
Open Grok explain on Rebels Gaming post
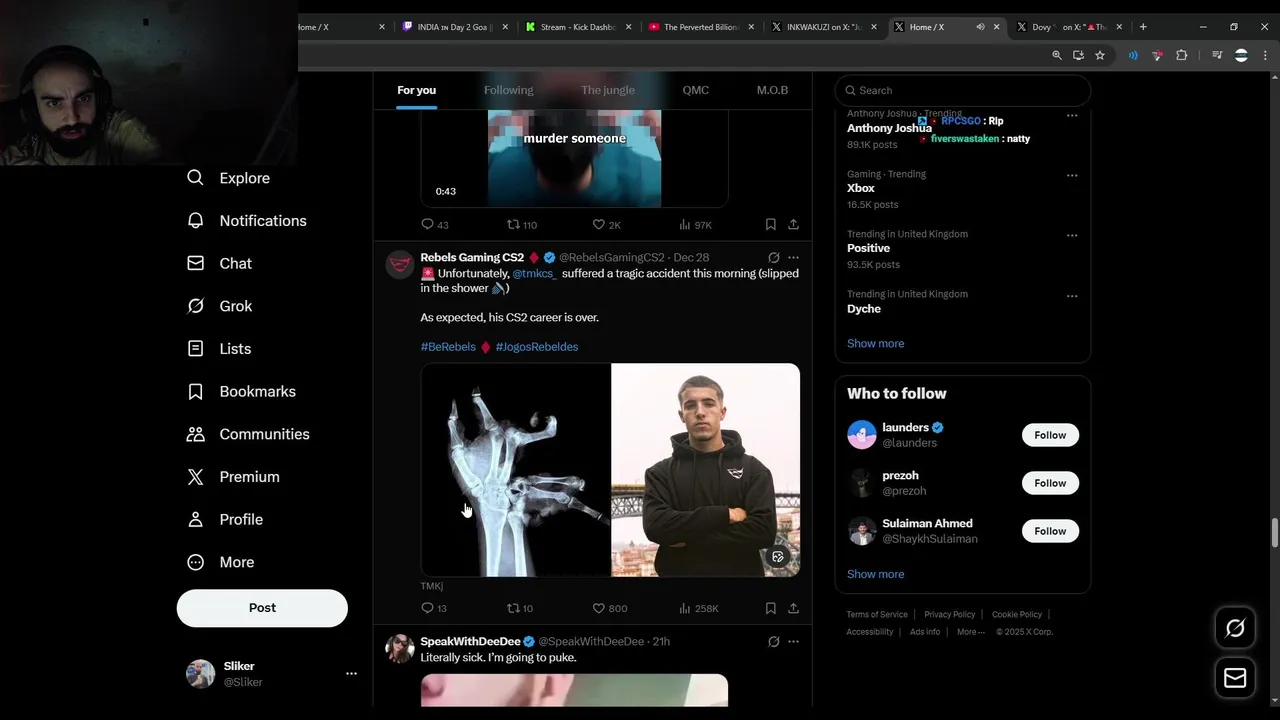pyautogui.click(x=773, y=257)
